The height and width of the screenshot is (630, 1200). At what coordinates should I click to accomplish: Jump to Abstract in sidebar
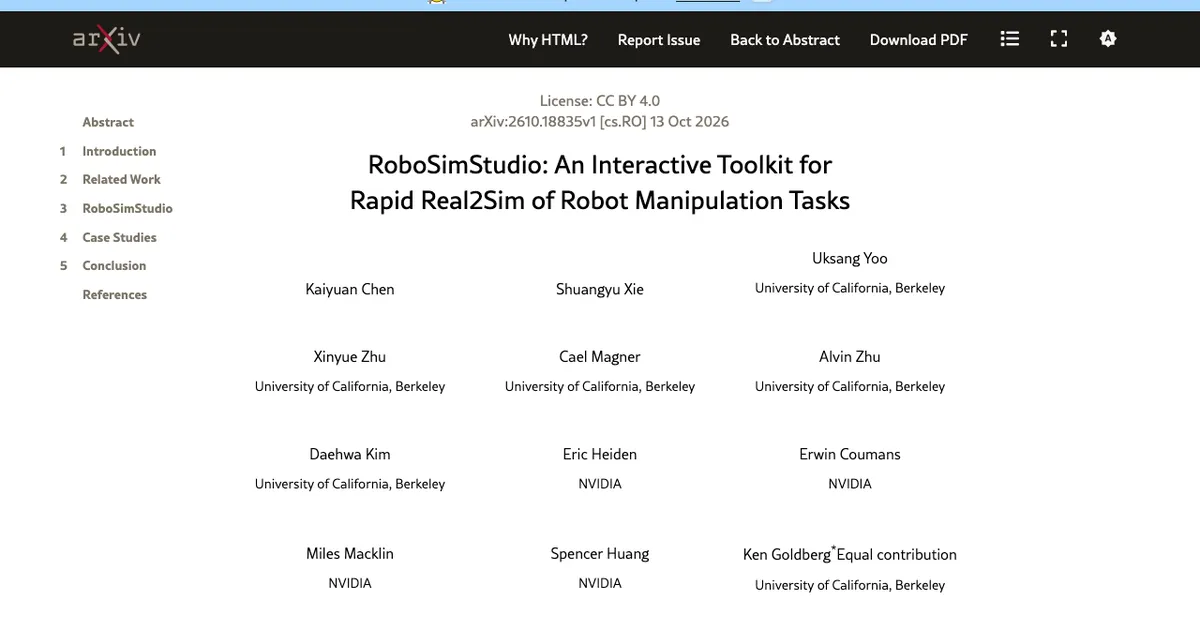coord(108,122)
